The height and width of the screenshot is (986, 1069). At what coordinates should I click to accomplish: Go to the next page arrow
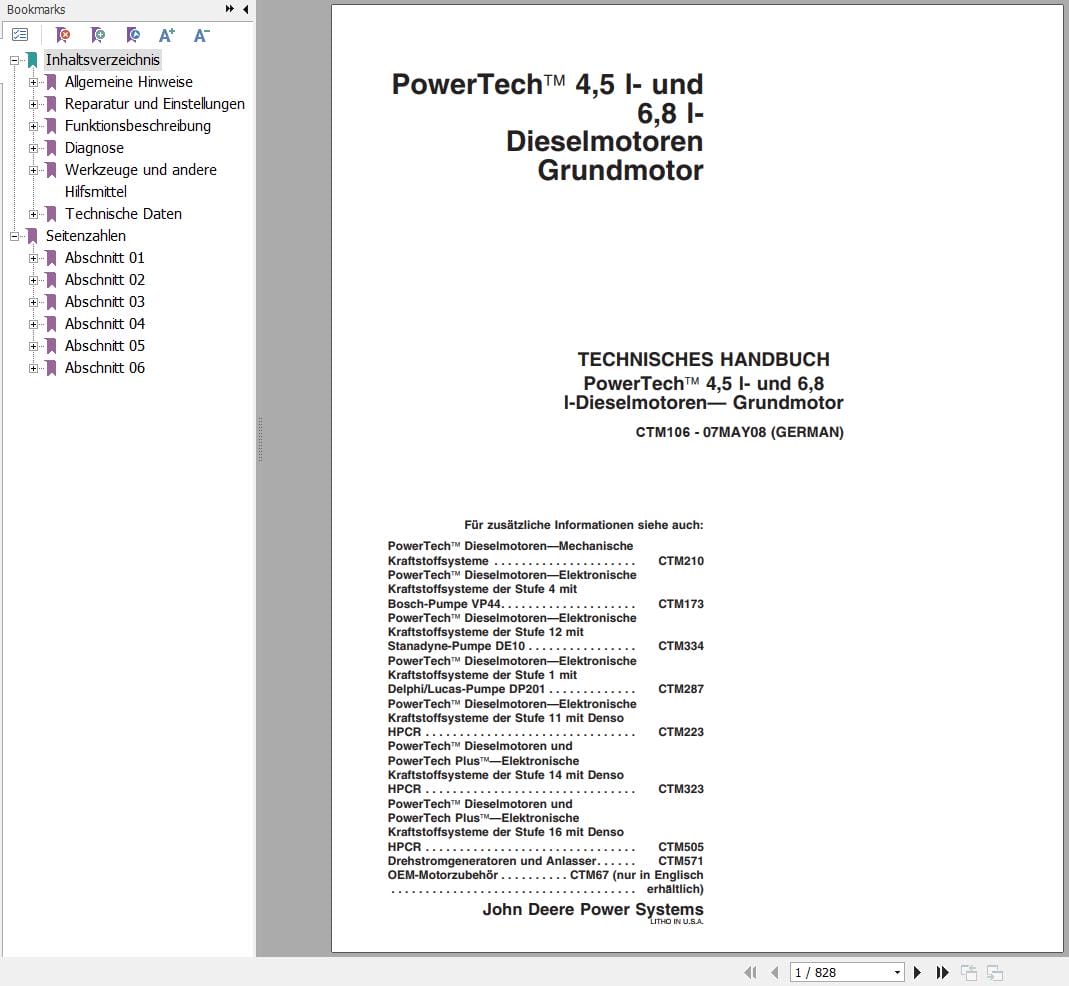[x=918, y=972]
